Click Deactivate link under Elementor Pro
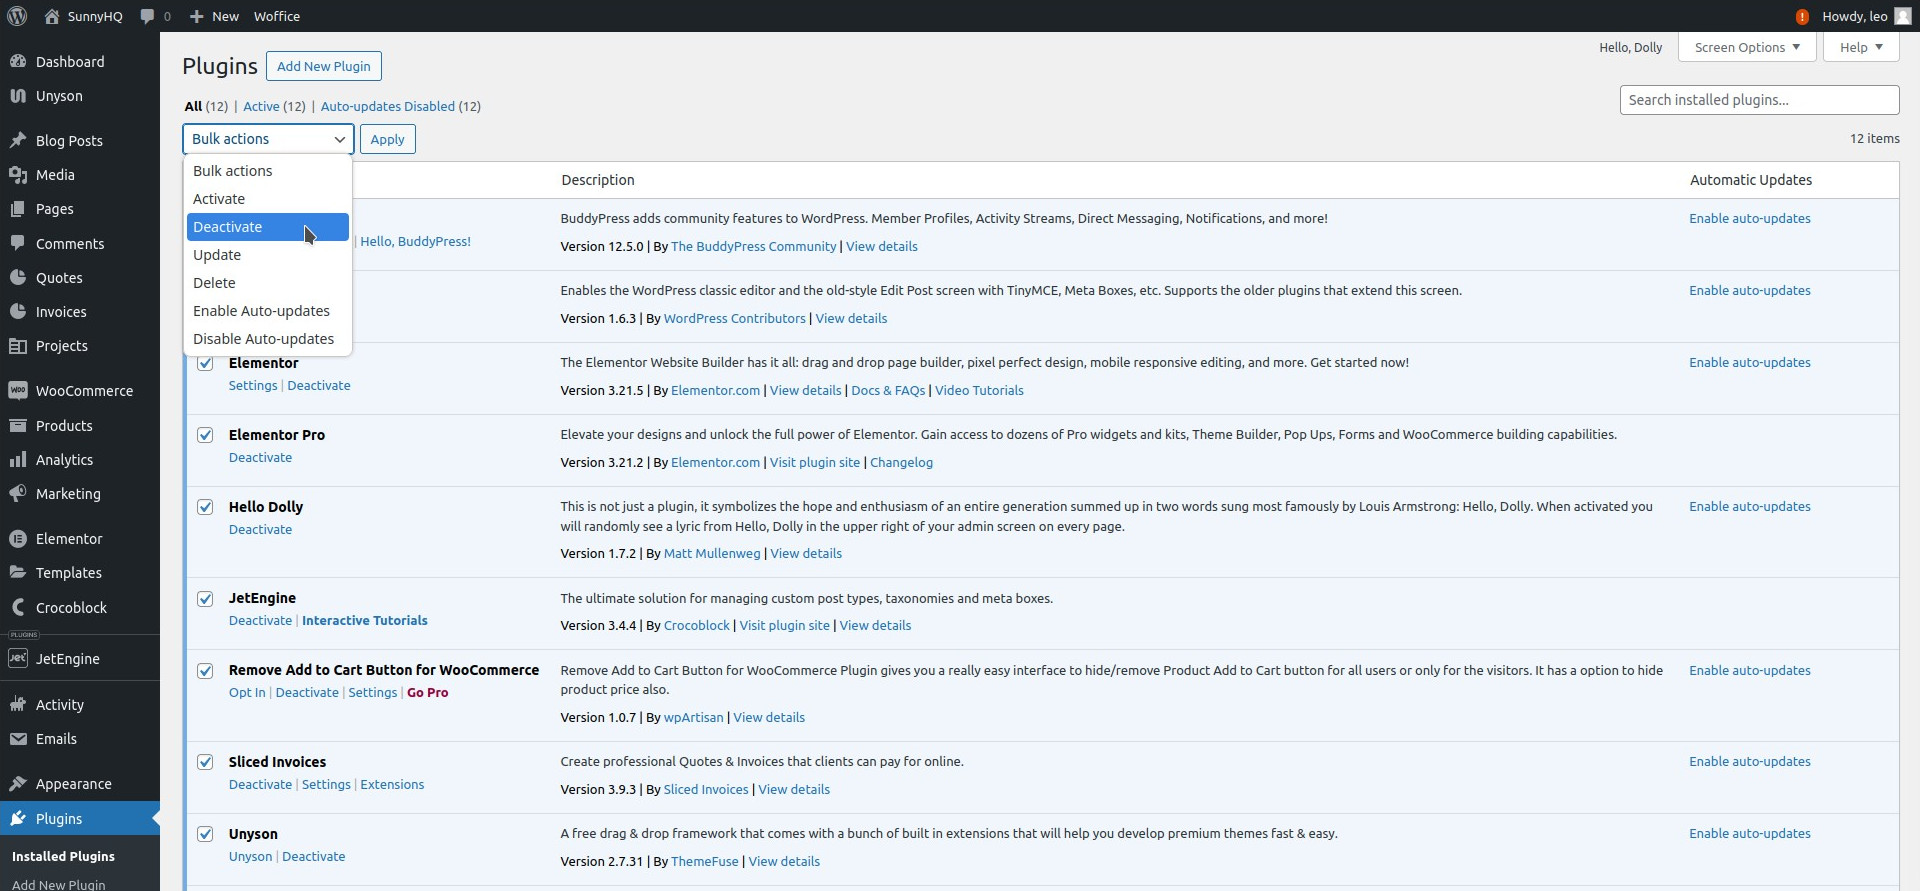Image resolution: width=1920 pixels, height=891 pixels. click(260, 457)
